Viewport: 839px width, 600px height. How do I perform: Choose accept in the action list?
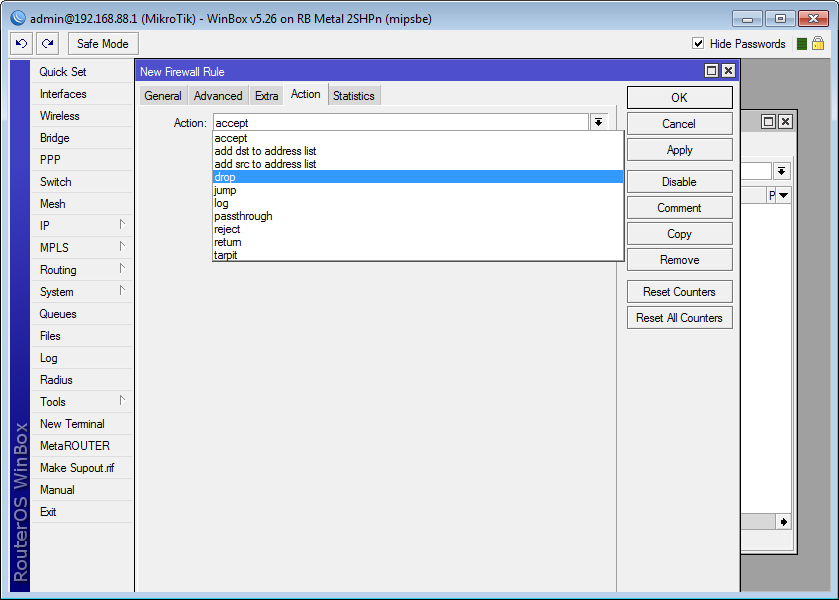[418, 138]
